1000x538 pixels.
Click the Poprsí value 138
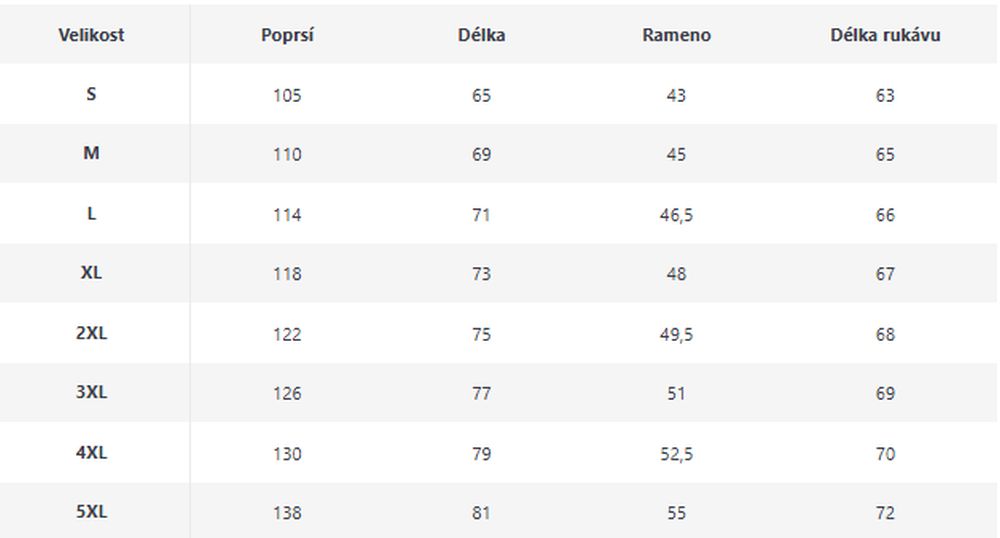pyautogui.click(x=287, y=513)
